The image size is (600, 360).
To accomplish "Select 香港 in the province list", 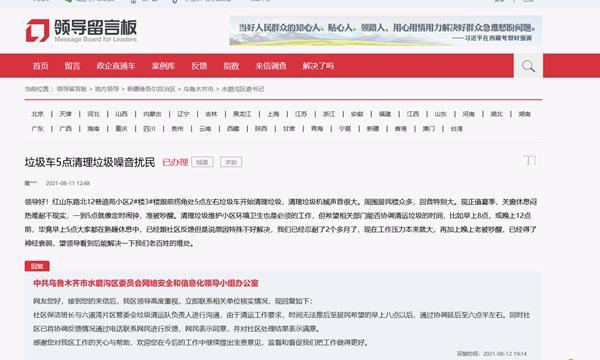I will pyautogui.click(x=401, y=129).
